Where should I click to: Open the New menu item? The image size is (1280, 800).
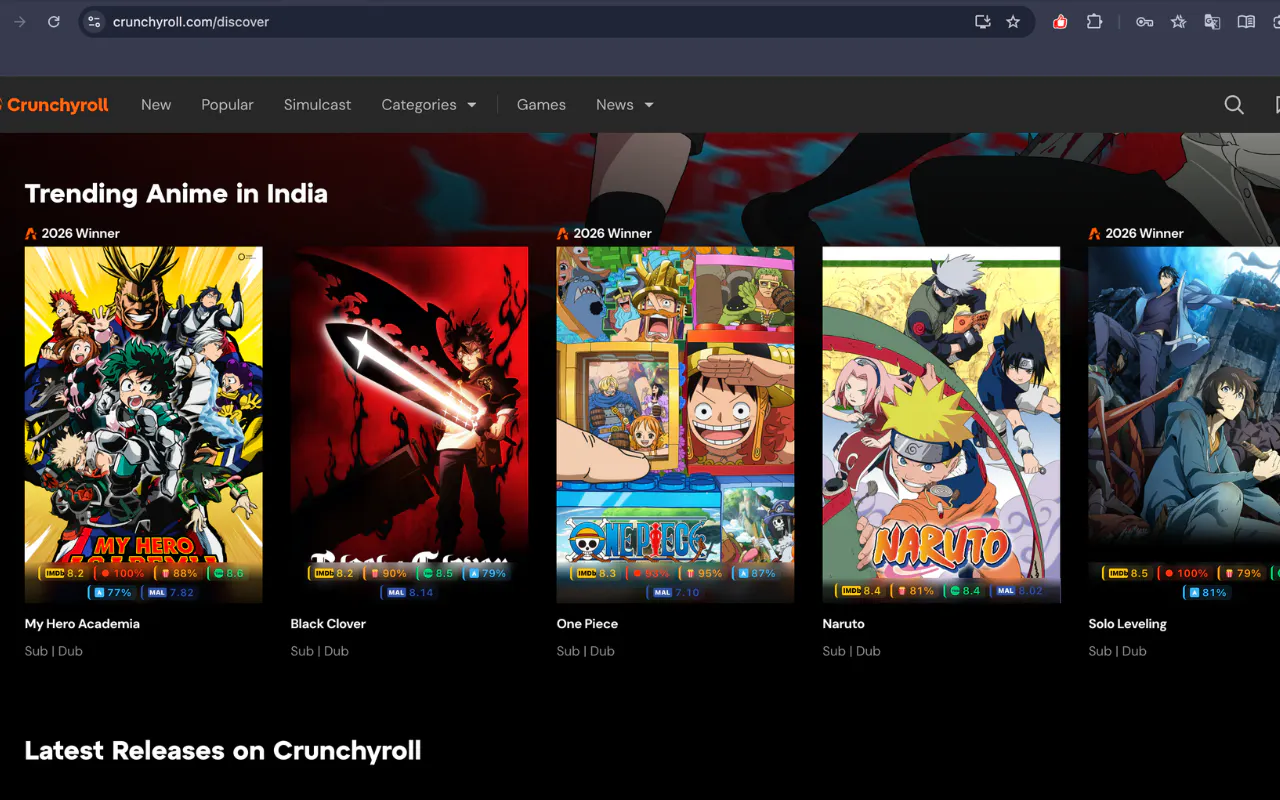pos(156,105)
